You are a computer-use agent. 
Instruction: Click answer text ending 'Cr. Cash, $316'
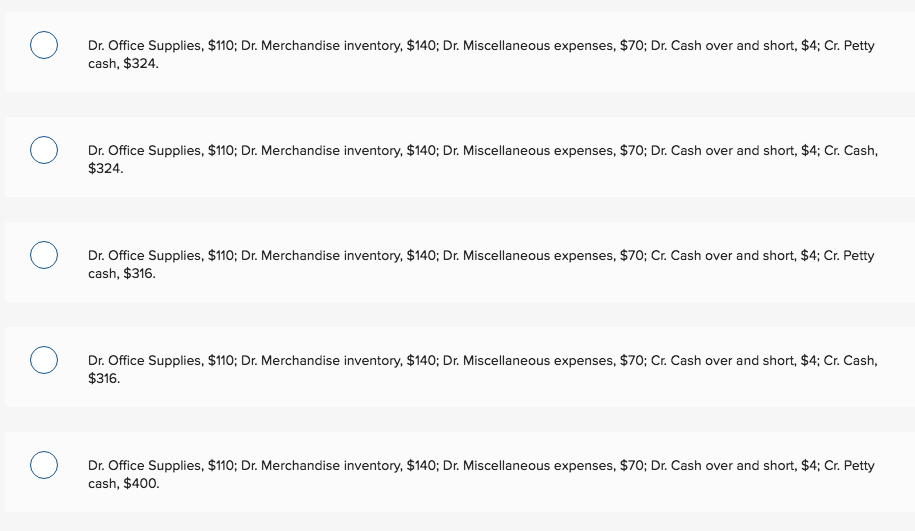coord(480,369)
